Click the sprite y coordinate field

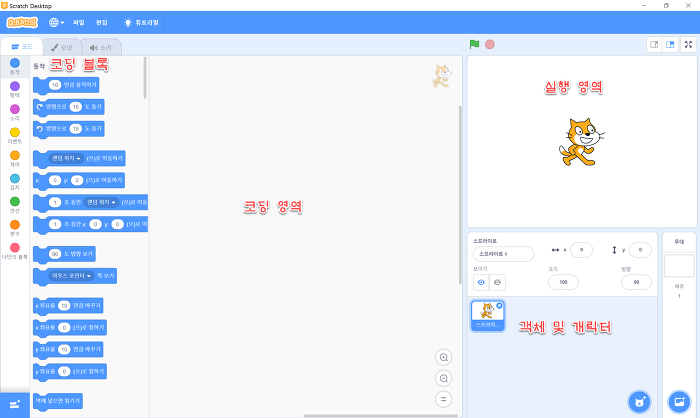point(640,250)
